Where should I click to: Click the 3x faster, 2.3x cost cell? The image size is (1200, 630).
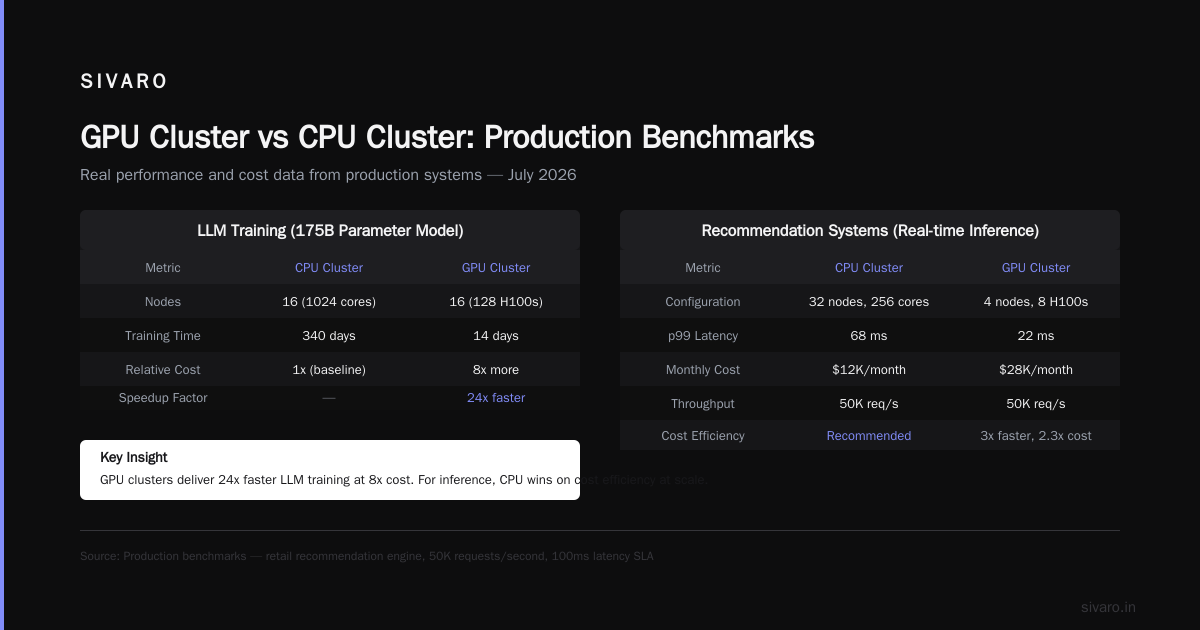(x=1036, y=436)
